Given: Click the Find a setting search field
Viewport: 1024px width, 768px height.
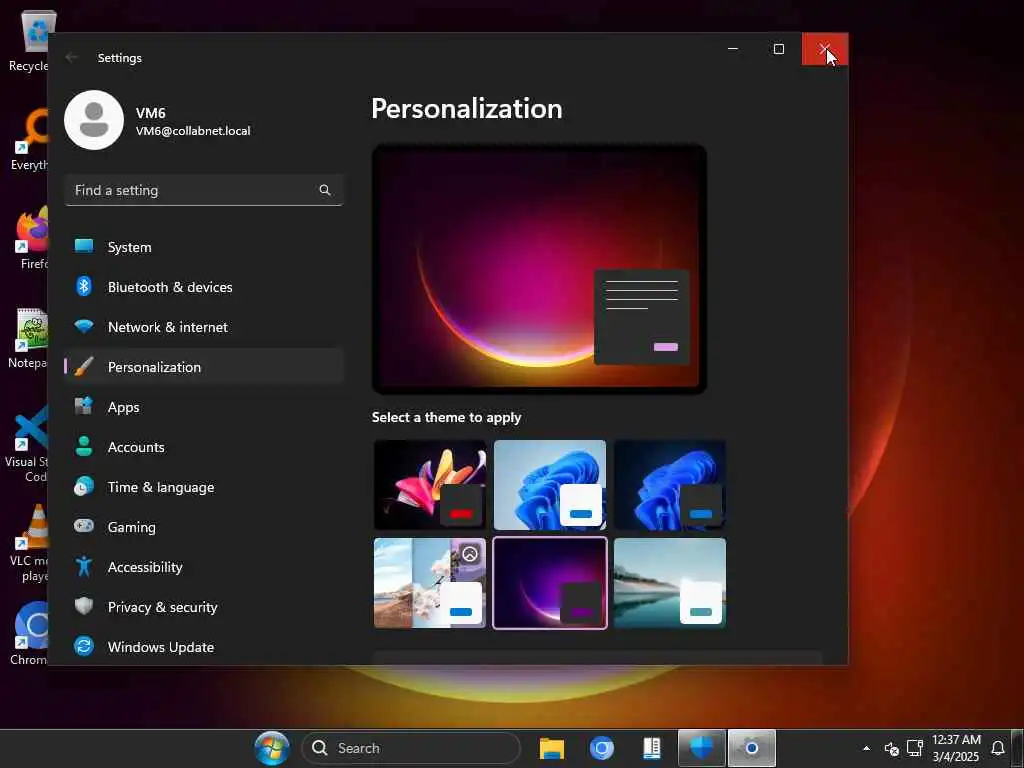Looking at the screenshot, I should coord(204,190).
